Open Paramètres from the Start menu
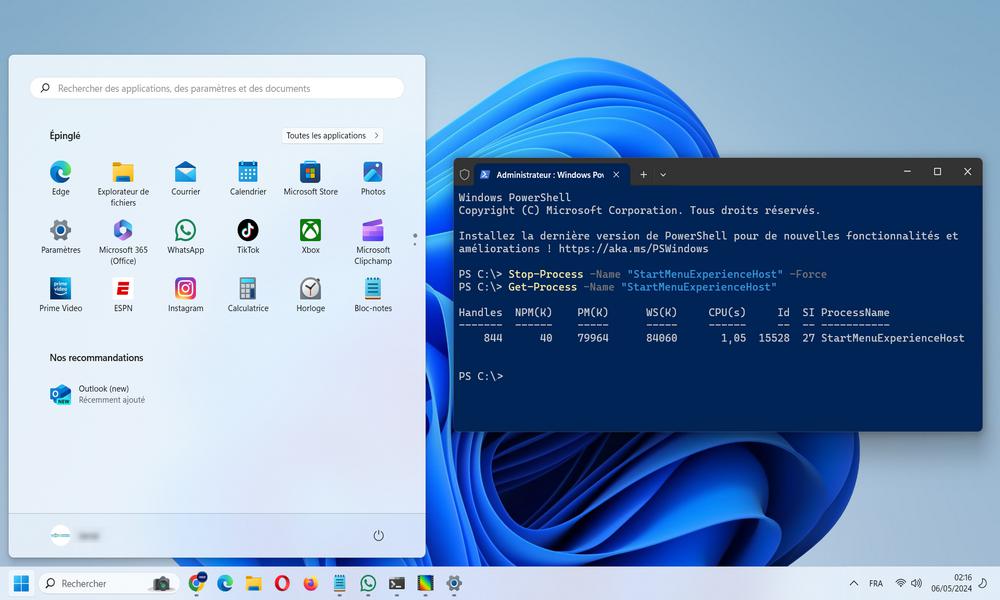 [x=60, y=232]
